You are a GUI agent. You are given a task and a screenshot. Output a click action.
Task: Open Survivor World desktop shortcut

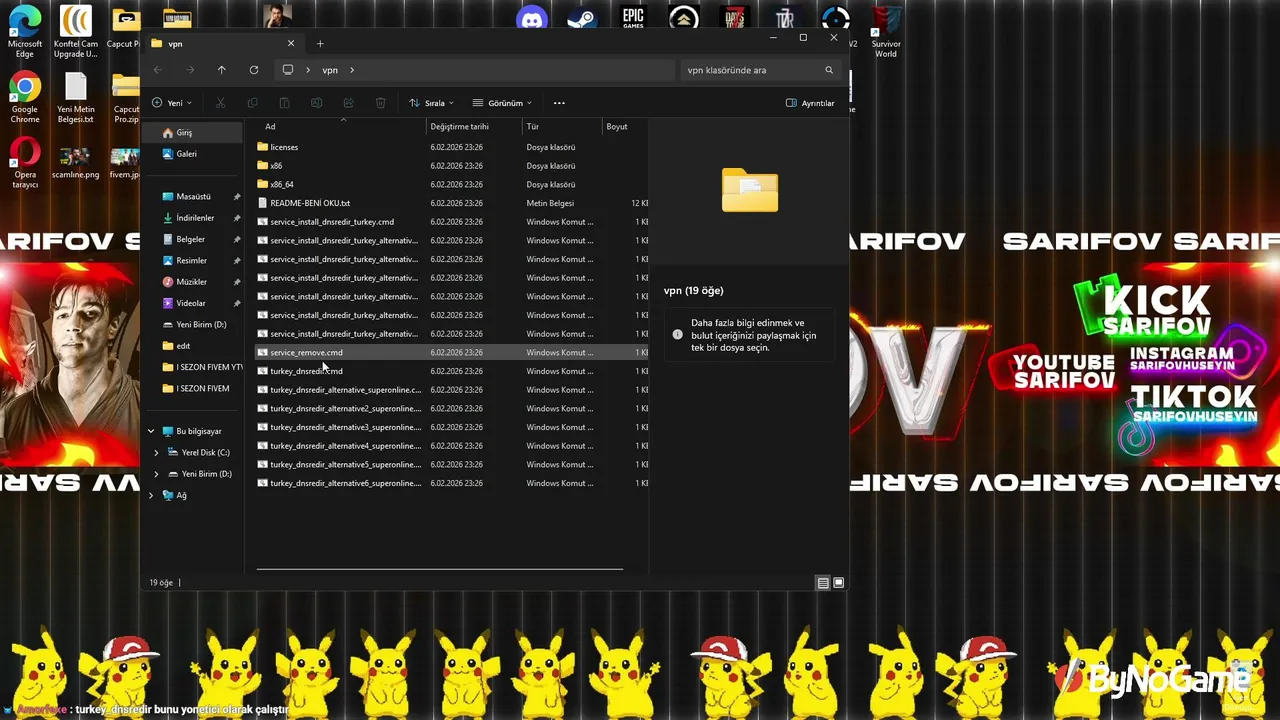pyautogui.click(x=886, y=31)
